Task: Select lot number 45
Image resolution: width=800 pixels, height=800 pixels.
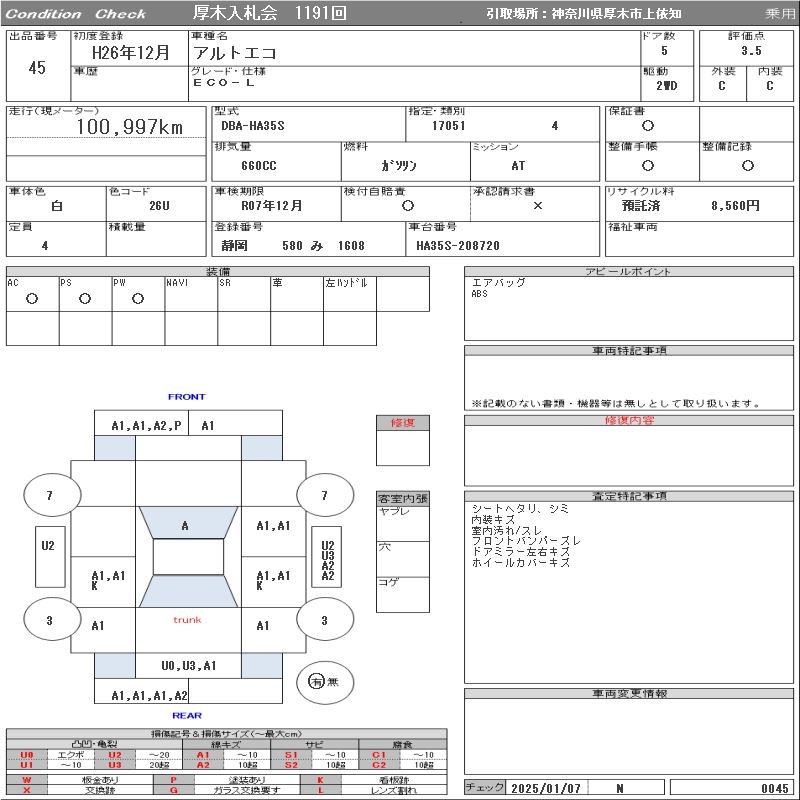Action: click(37, 67)
